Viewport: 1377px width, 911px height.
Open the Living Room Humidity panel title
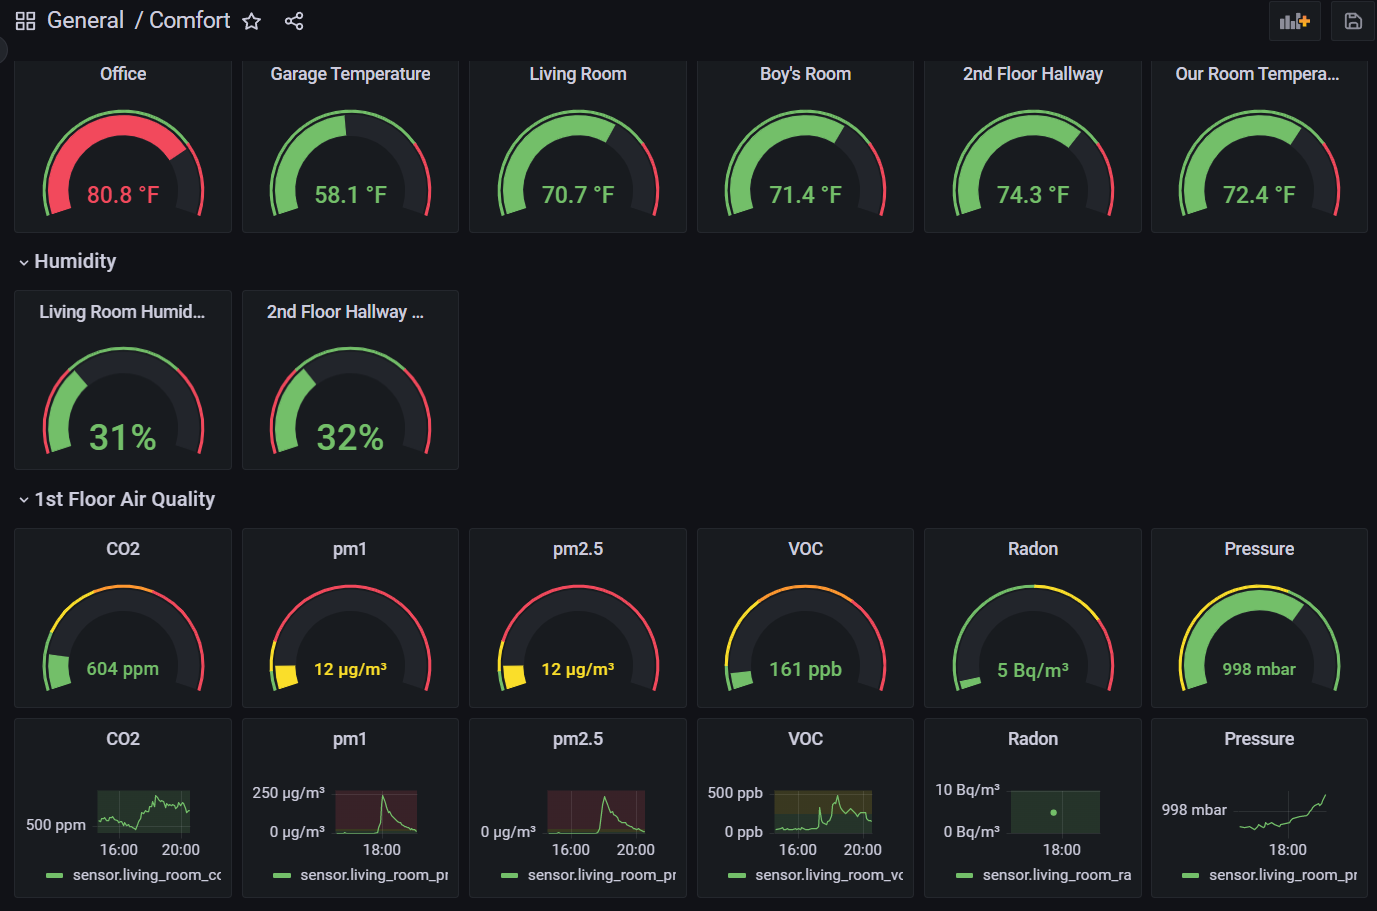[x=122, y=312]
